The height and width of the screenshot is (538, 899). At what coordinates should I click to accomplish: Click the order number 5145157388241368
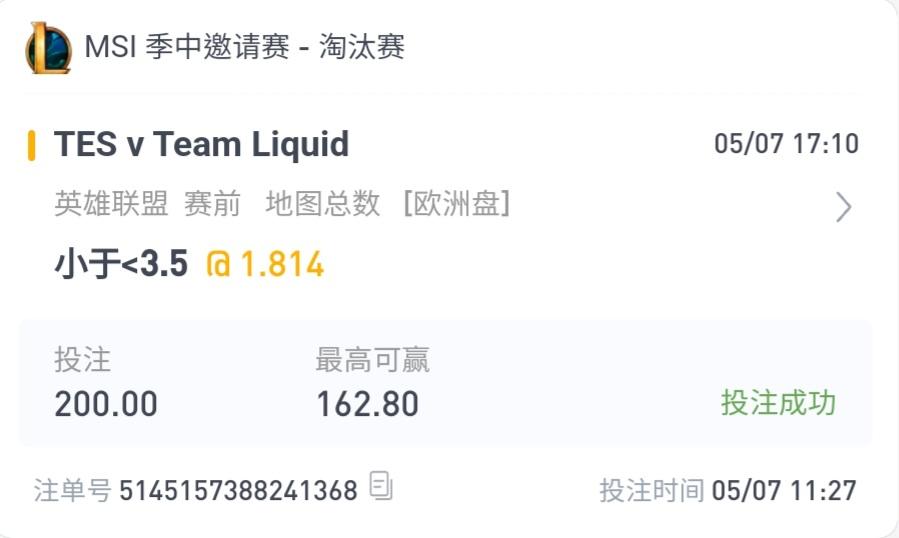tap(239, 490)
